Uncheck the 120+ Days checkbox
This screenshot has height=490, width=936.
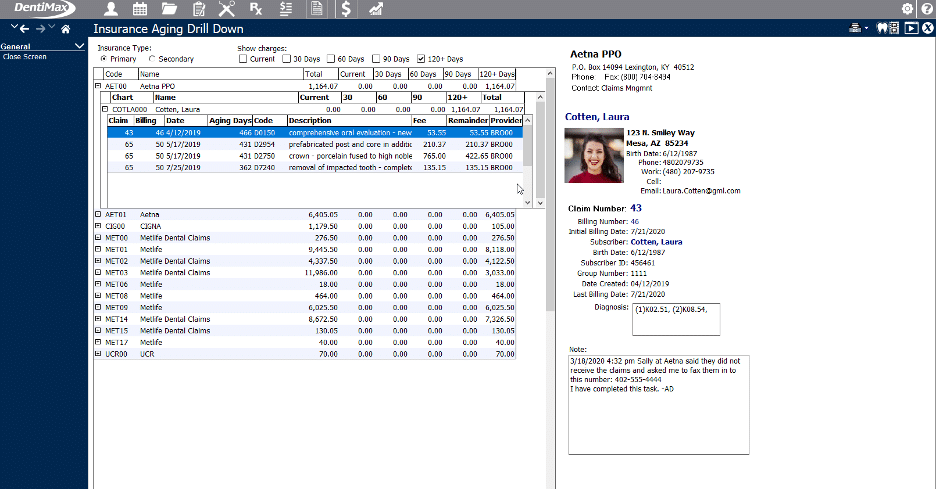(421, 59)
